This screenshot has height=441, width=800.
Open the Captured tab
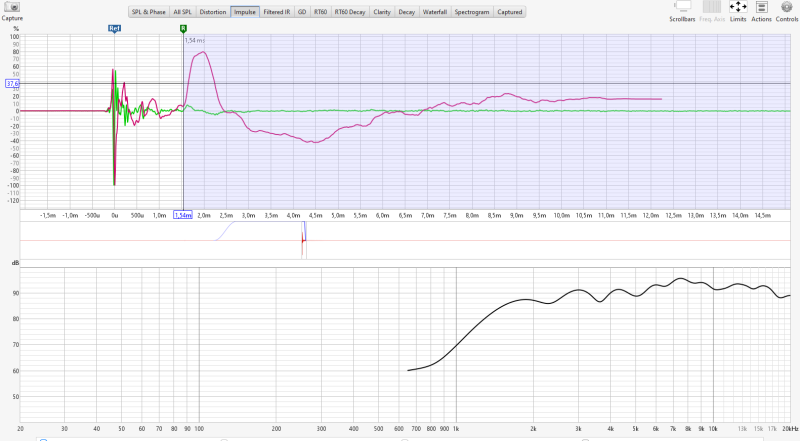[x=510, y=12]
